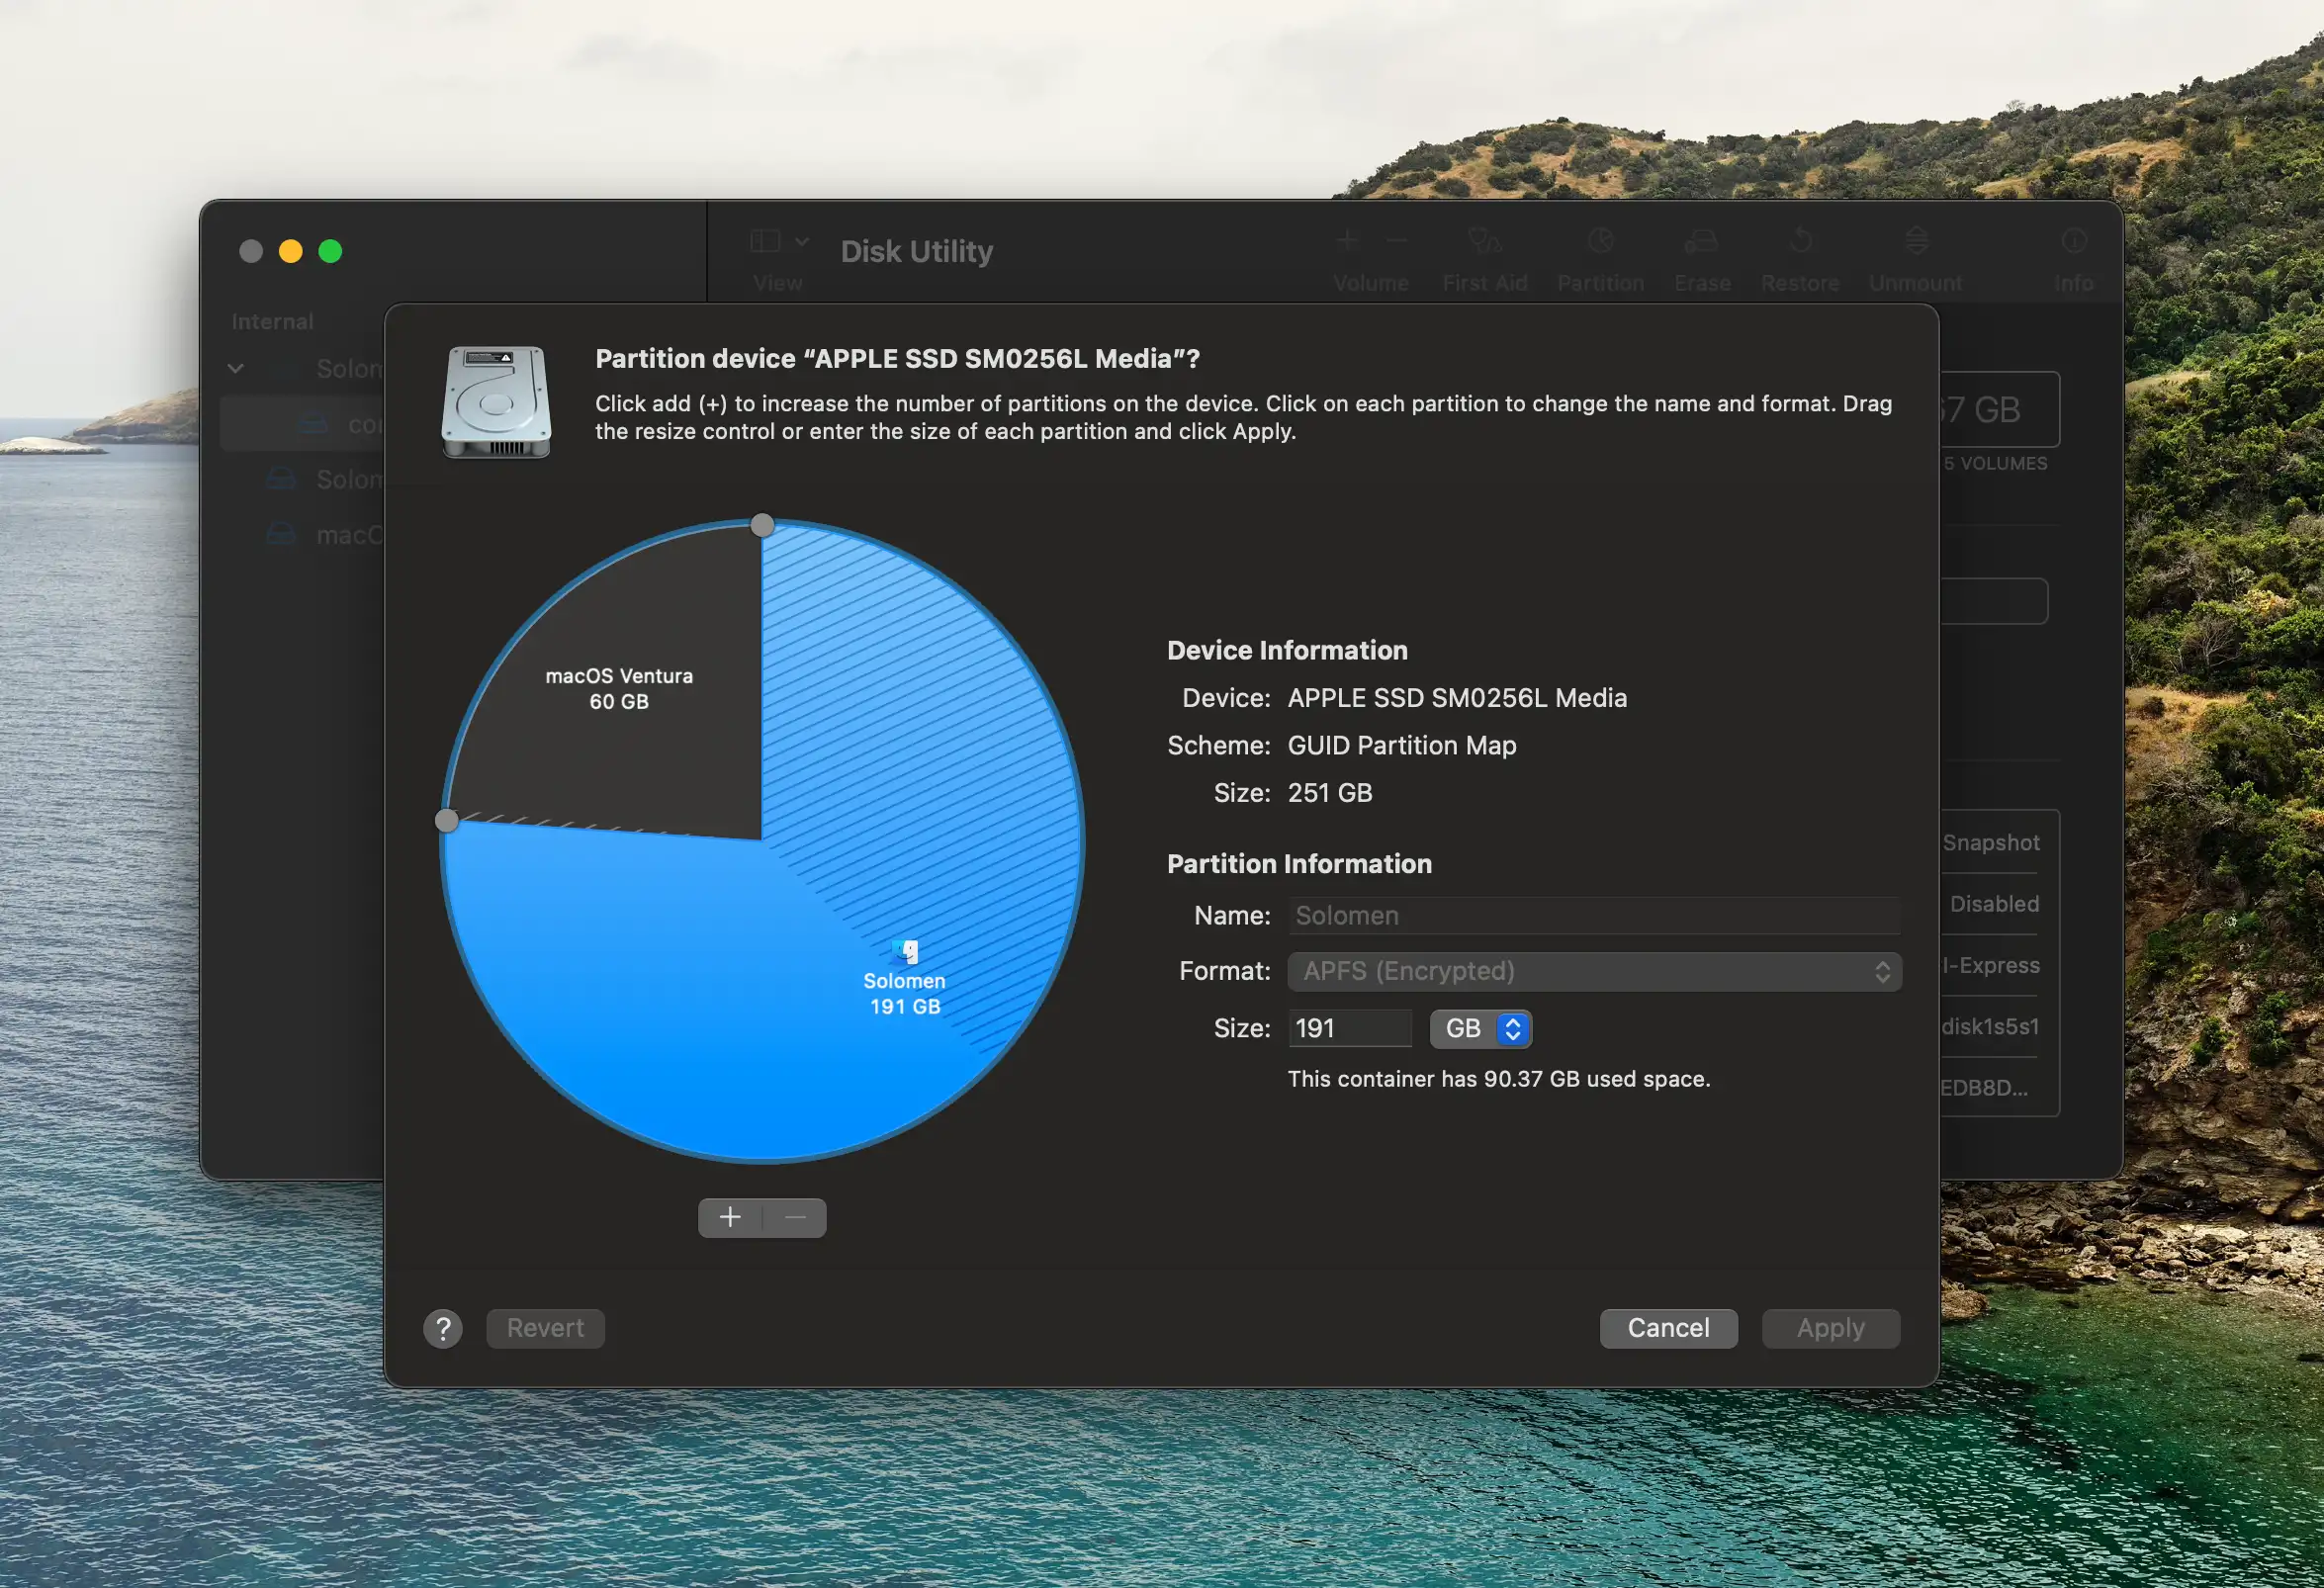
Task: Click the Partition Information heading
Action: (1299, 864)
